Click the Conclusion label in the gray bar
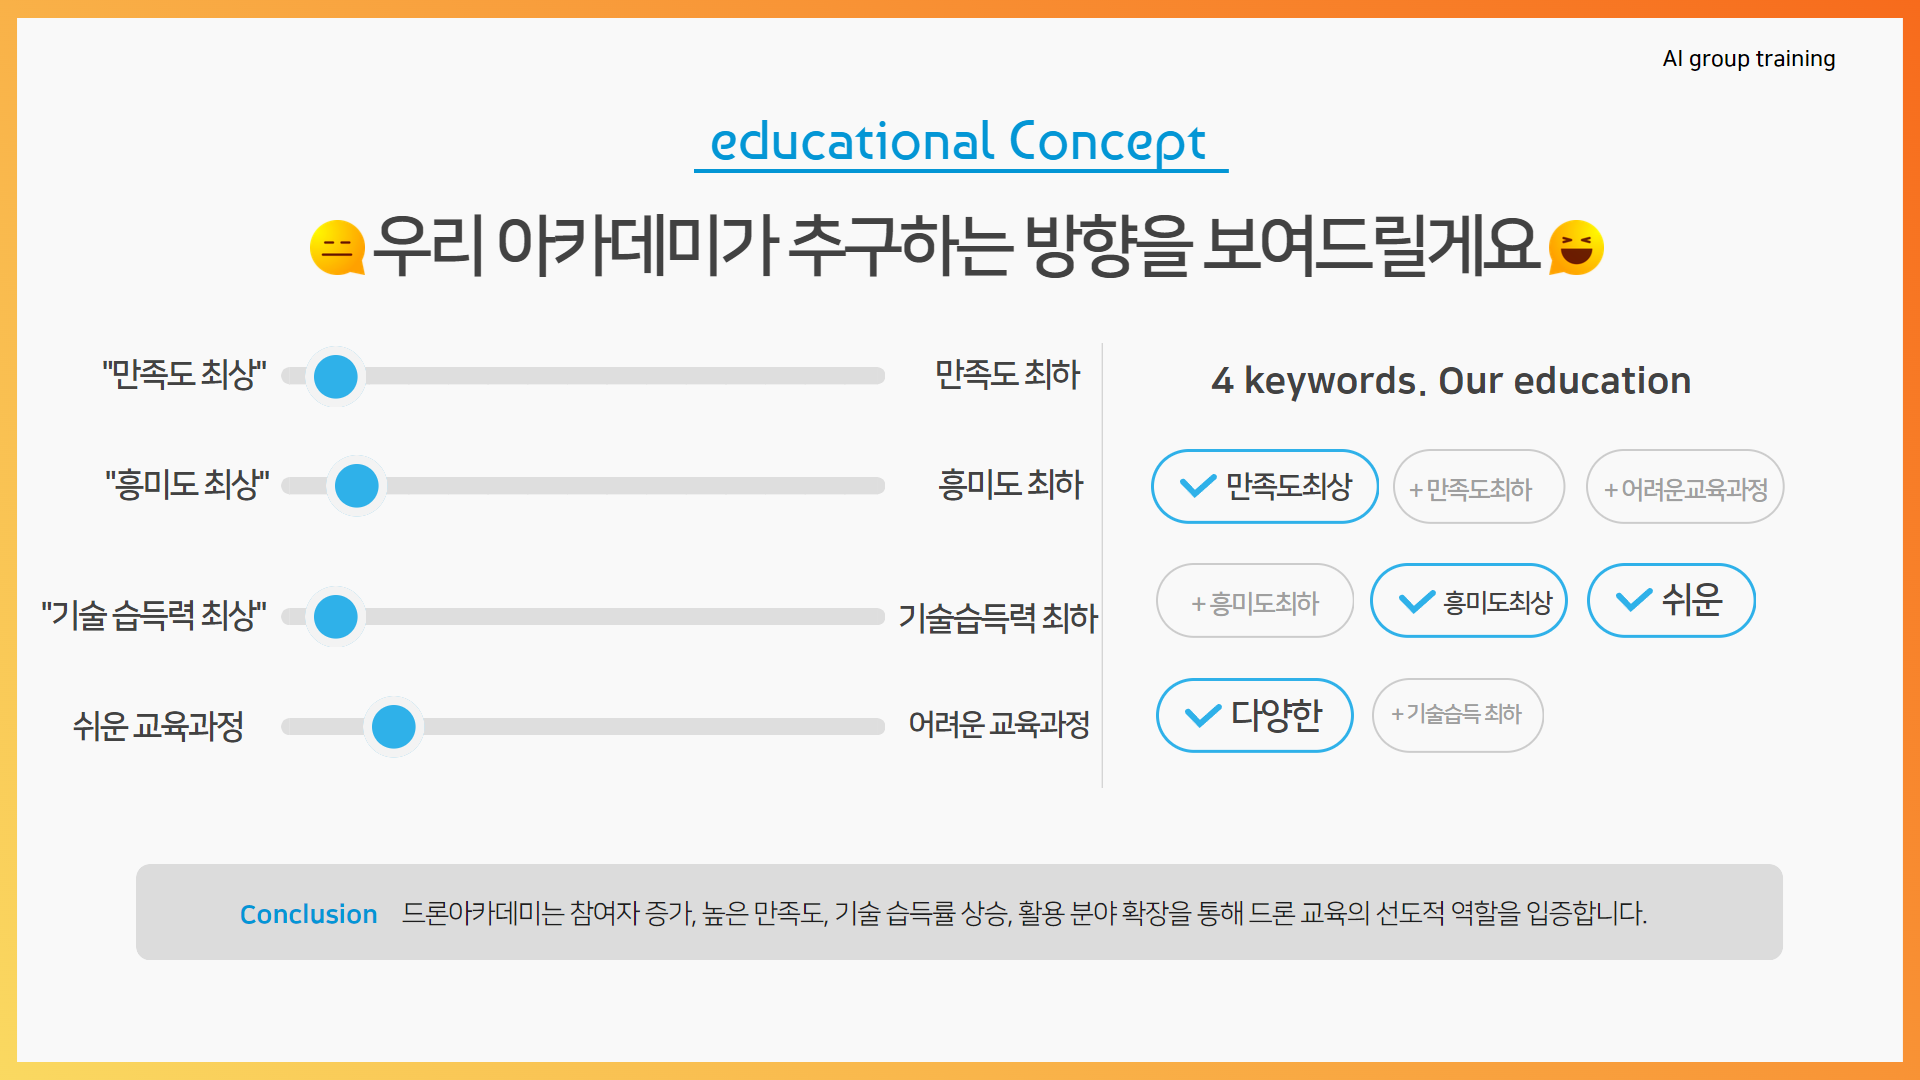The image size is (1920, 1080). click(x=309, y=914)
